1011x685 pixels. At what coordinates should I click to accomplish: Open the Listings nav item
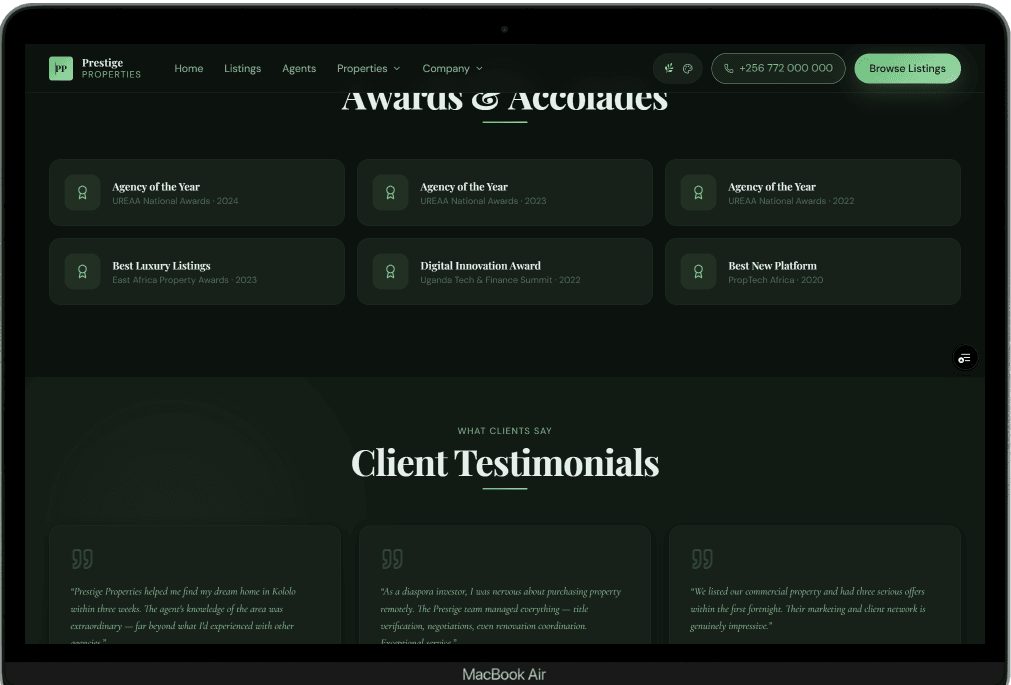(x=242, y=69)
